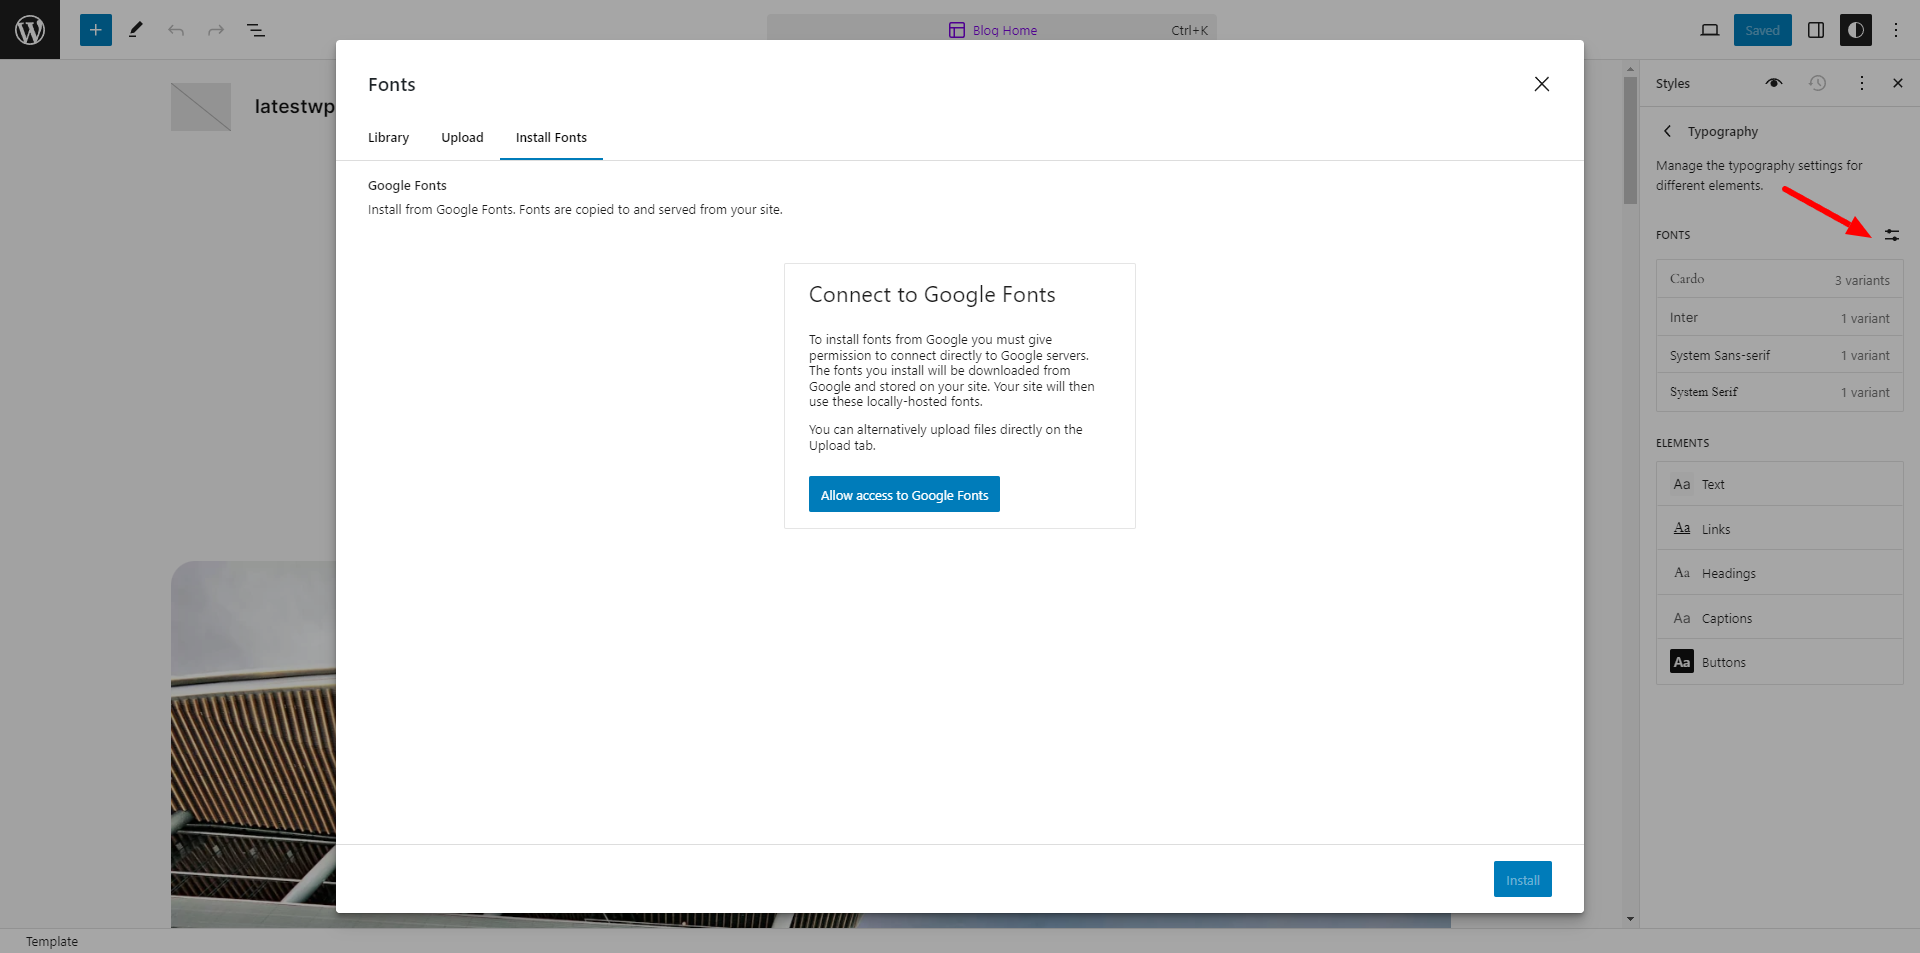Click the Install button
The width and height of the screenshot is (1920, 953).
[1523, 879]
